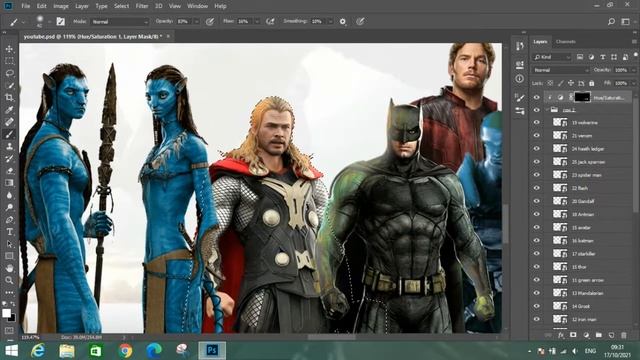
Task: Select the Groot layer
Action: (588, 306)
